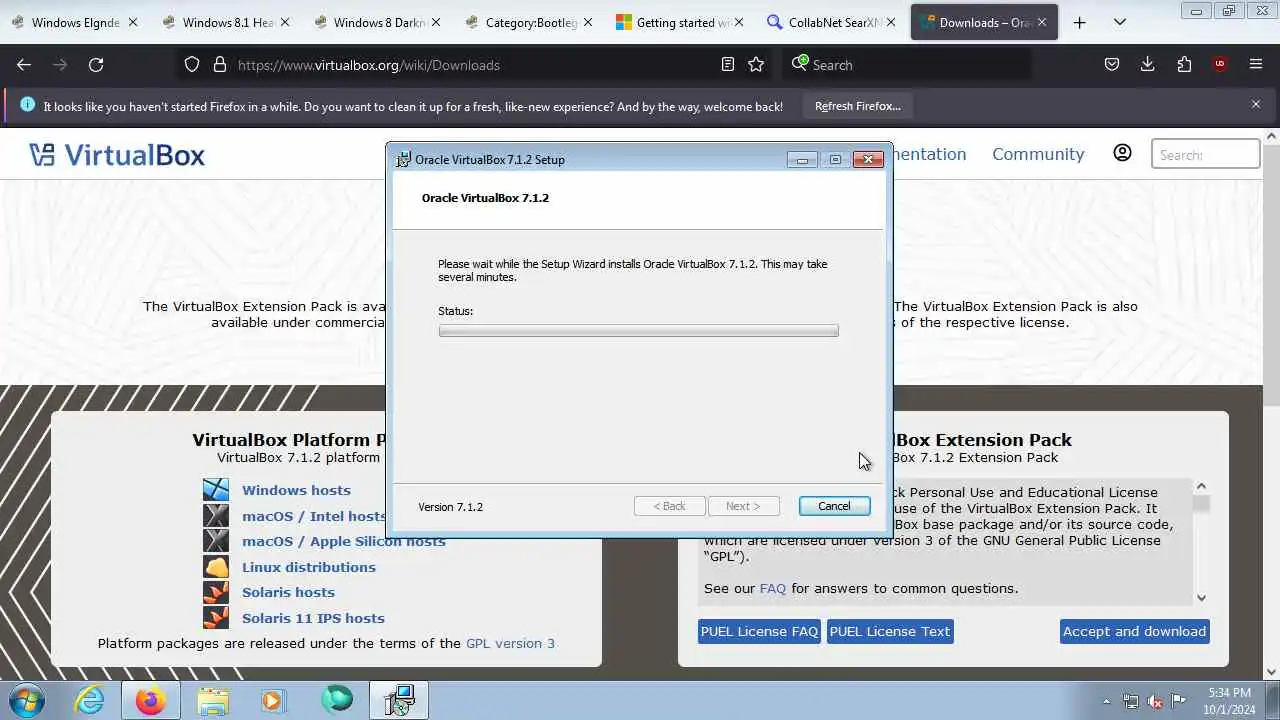Open the Community navigation link
This screenshot has height=720, width=1280.
1038,154
